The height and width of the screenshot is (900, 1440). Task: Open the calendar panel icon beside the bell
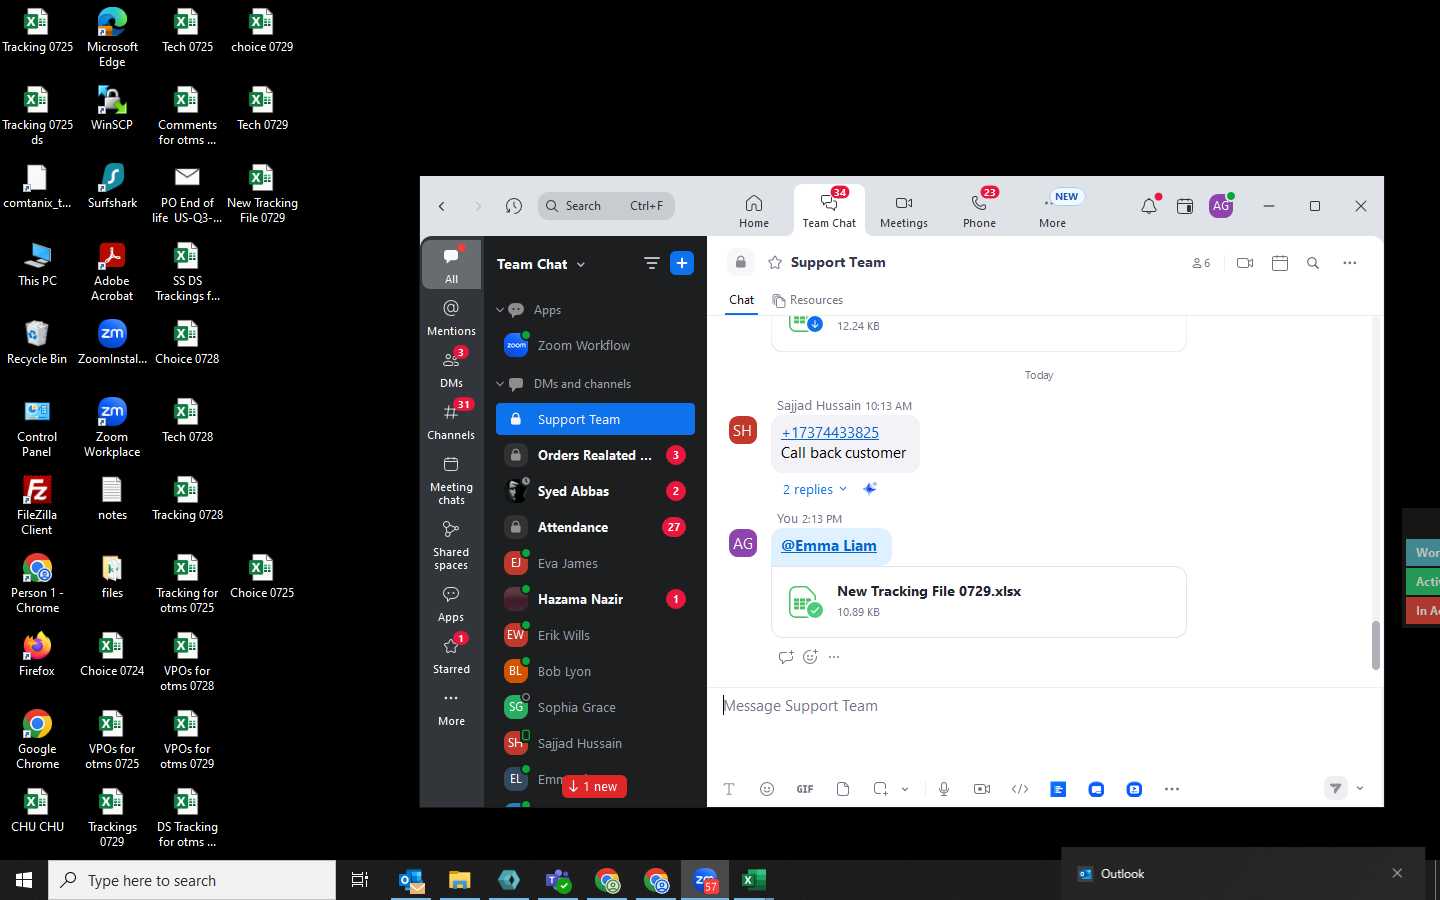pos(1185,206)
